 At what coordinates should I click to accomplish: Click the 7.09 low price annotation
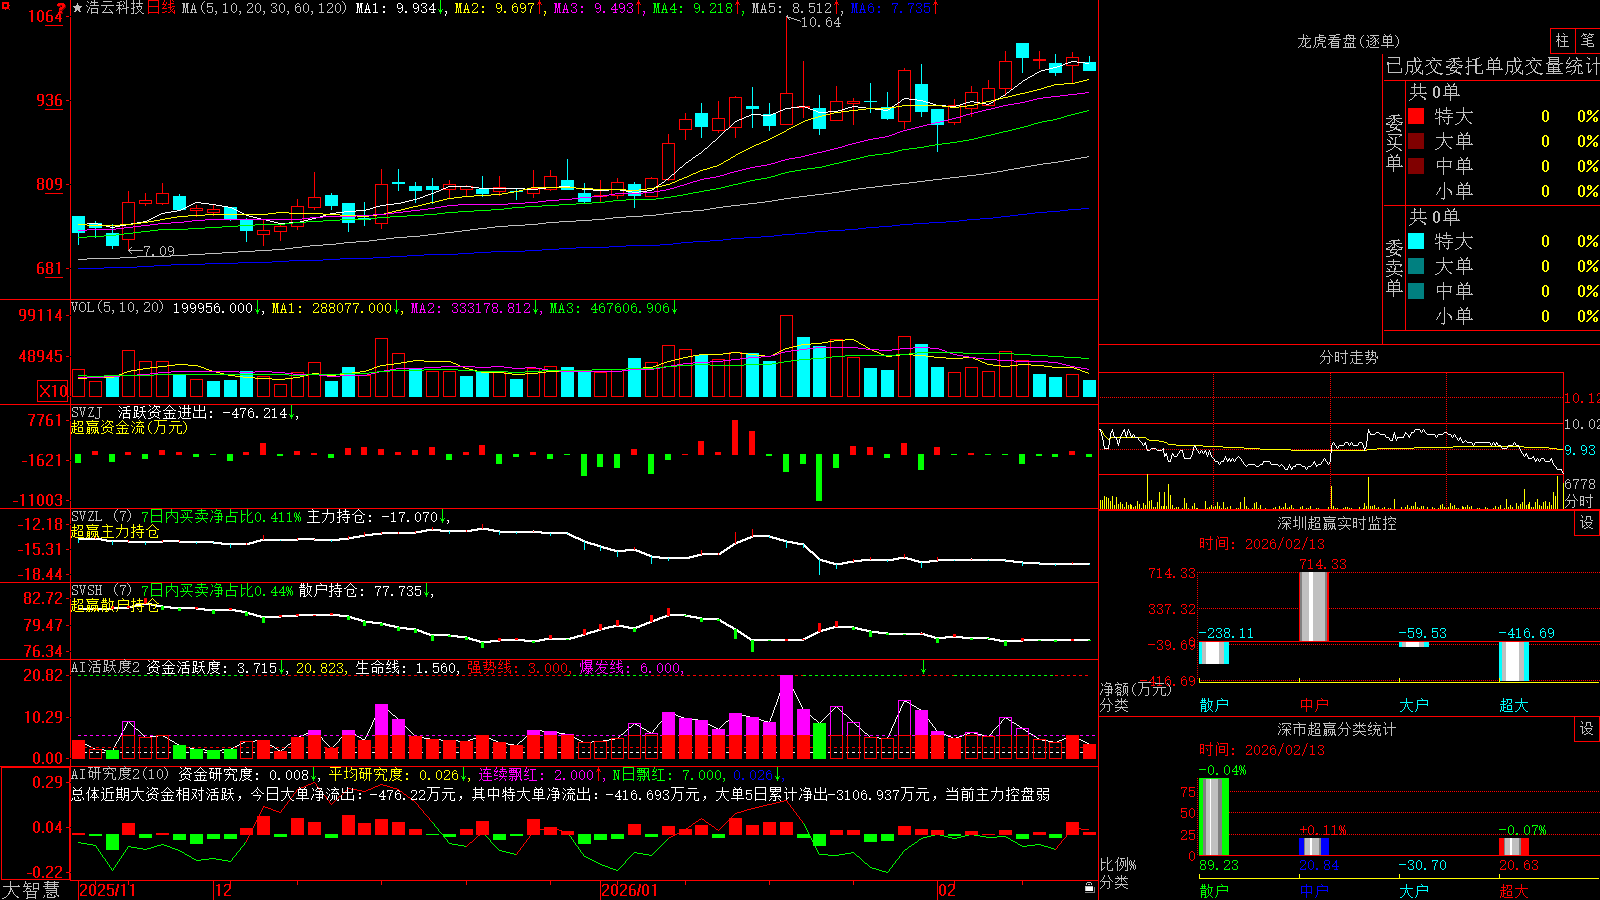click(158, 251)
